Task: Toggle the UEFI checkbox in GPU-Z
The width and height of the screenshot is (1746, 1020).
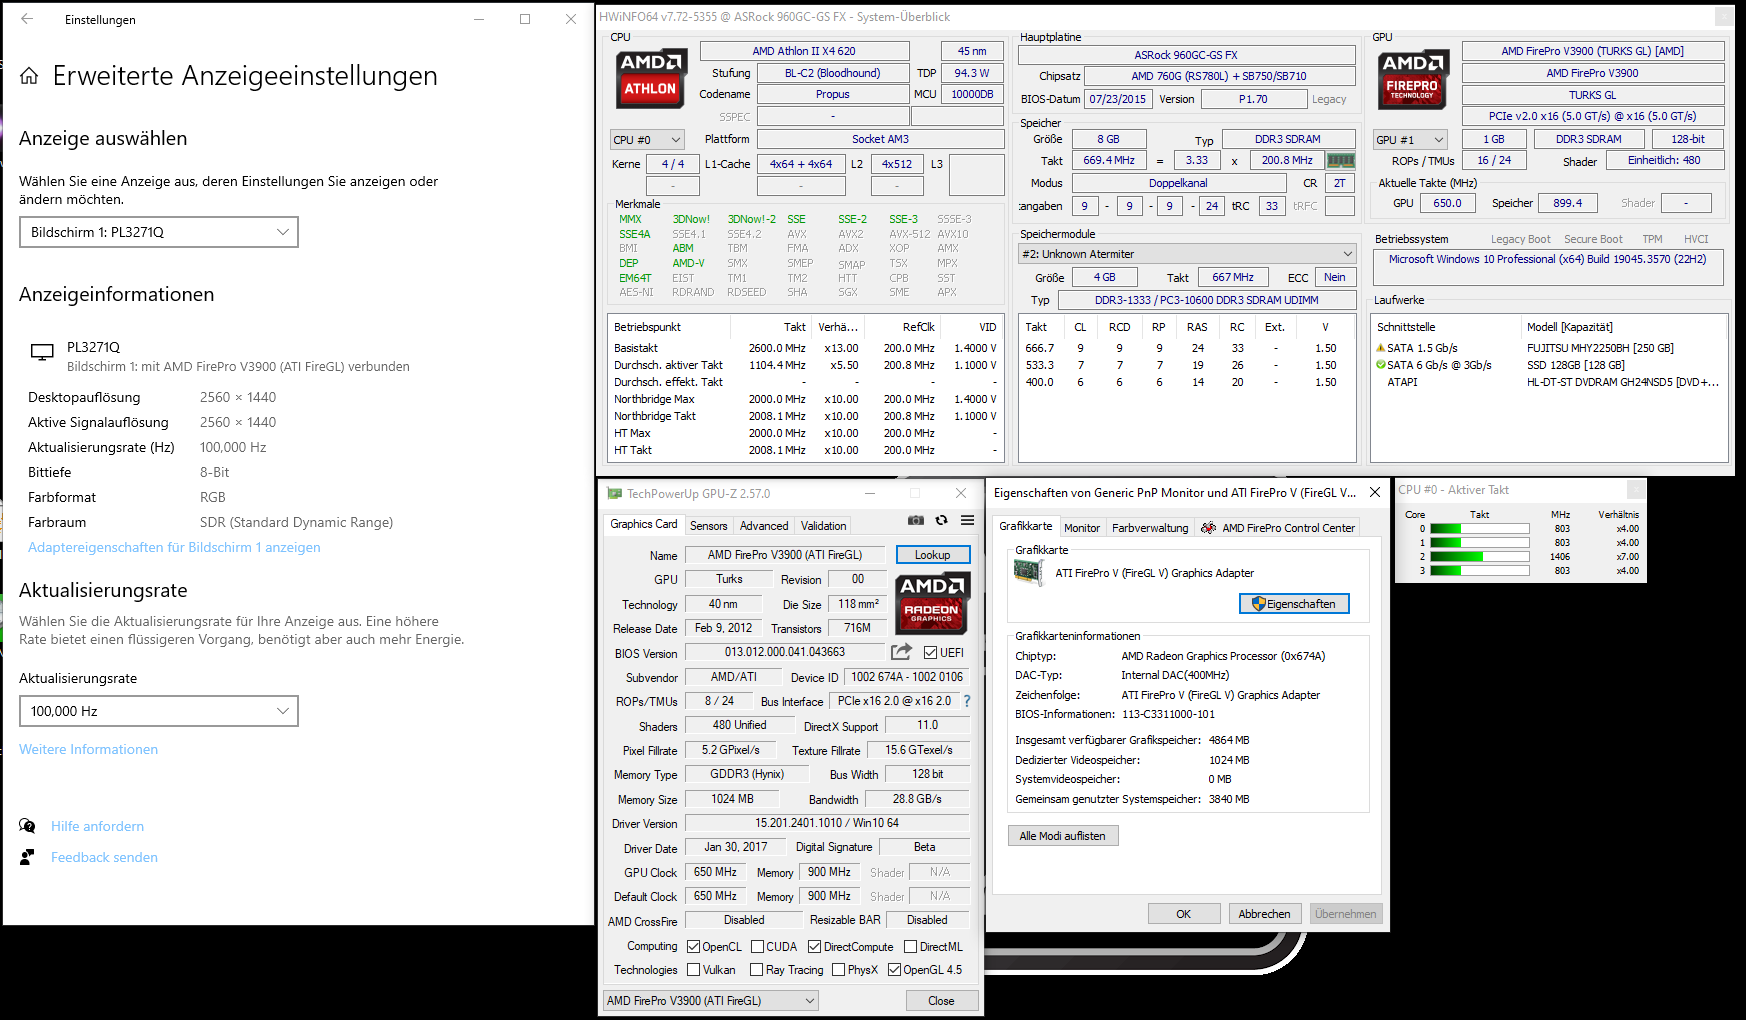Action: click(x=930, y=652)
